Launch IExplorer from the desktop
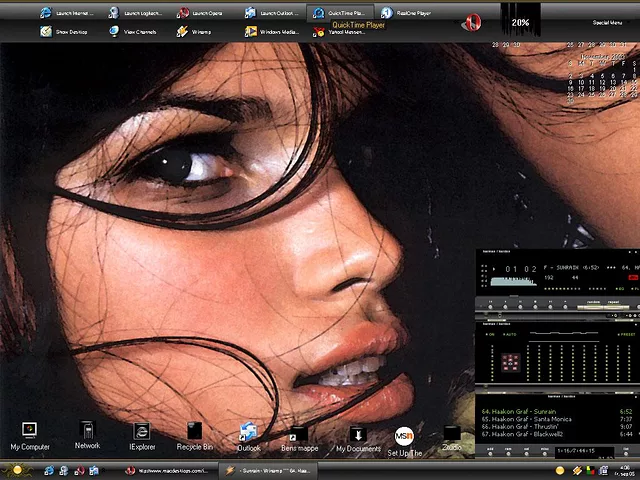Image resolution: width=640 pixels, height=480 pixels. click(x=142, y=431)
